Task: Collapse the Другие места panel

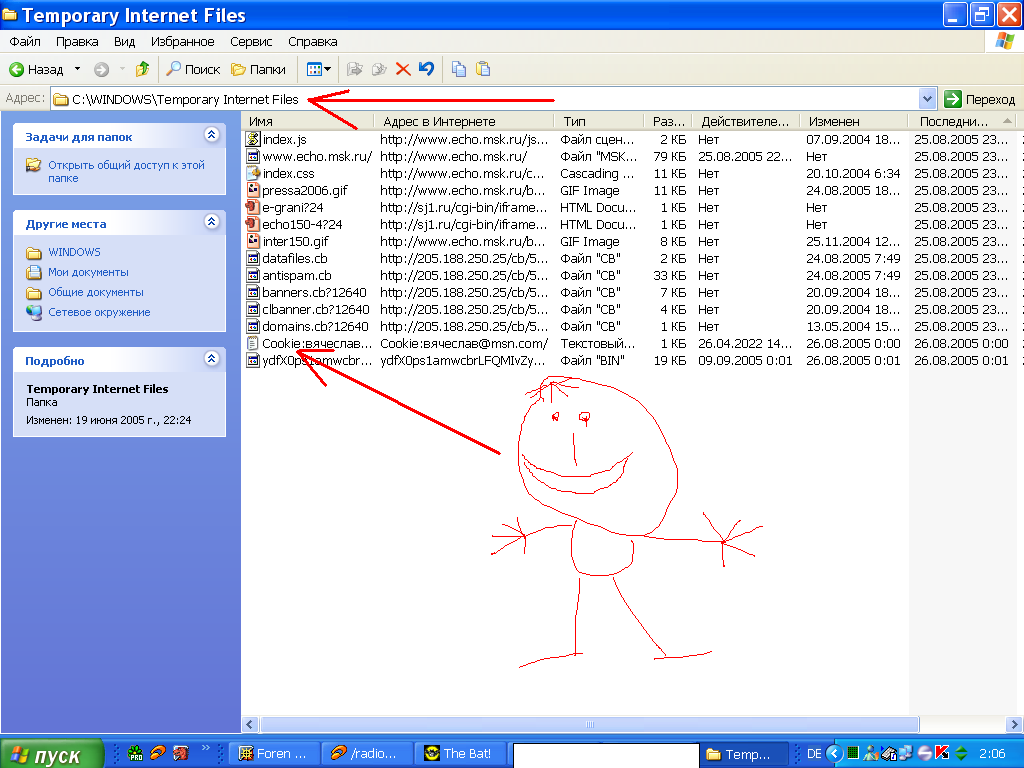Action: pos(212,221)
